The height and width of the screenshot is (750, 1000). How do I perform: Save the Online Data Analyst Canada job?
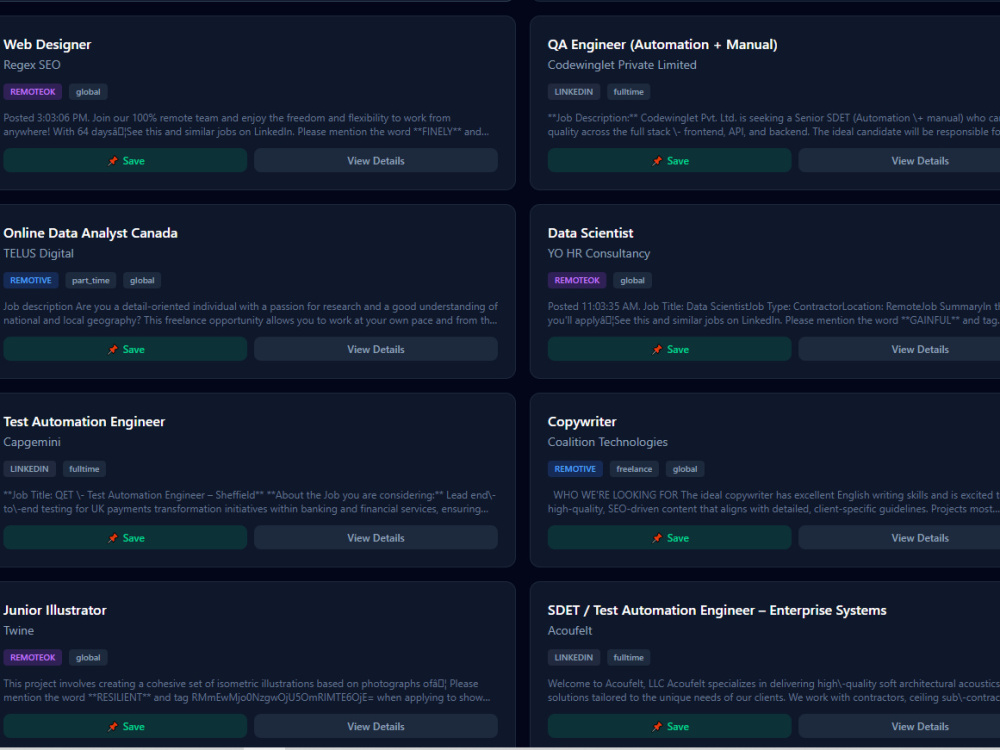[x=125, y=349]
